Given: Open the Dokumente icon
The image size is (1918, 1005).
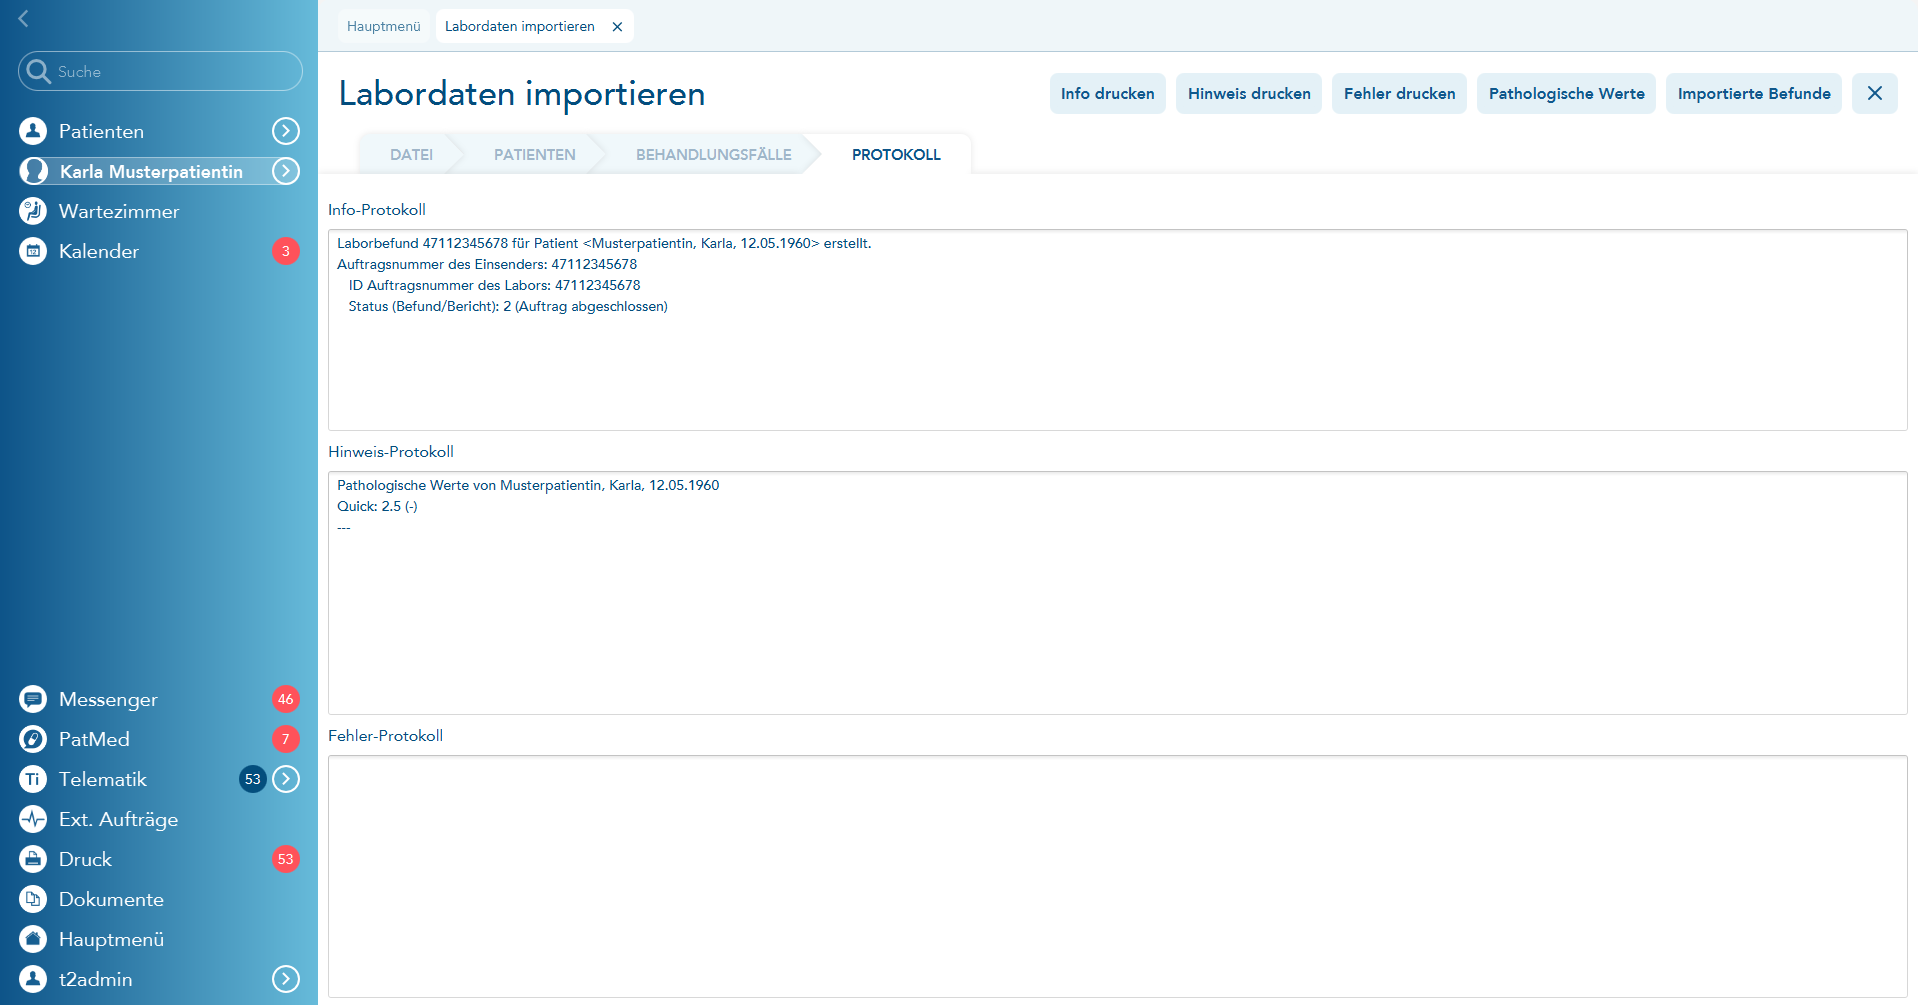Looking at the screenshot, I should click(33, 899).
